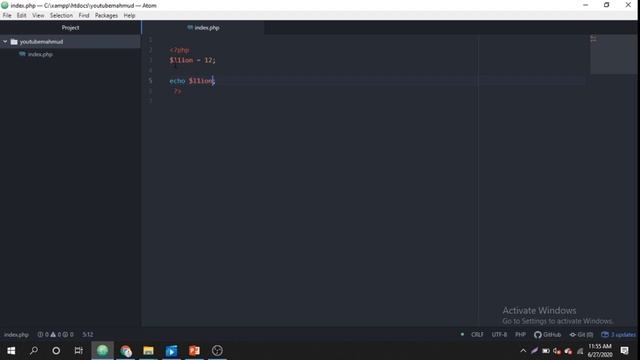
Task: Open the Packages menu
Action: pyautogui.click(x=106, y=16)
